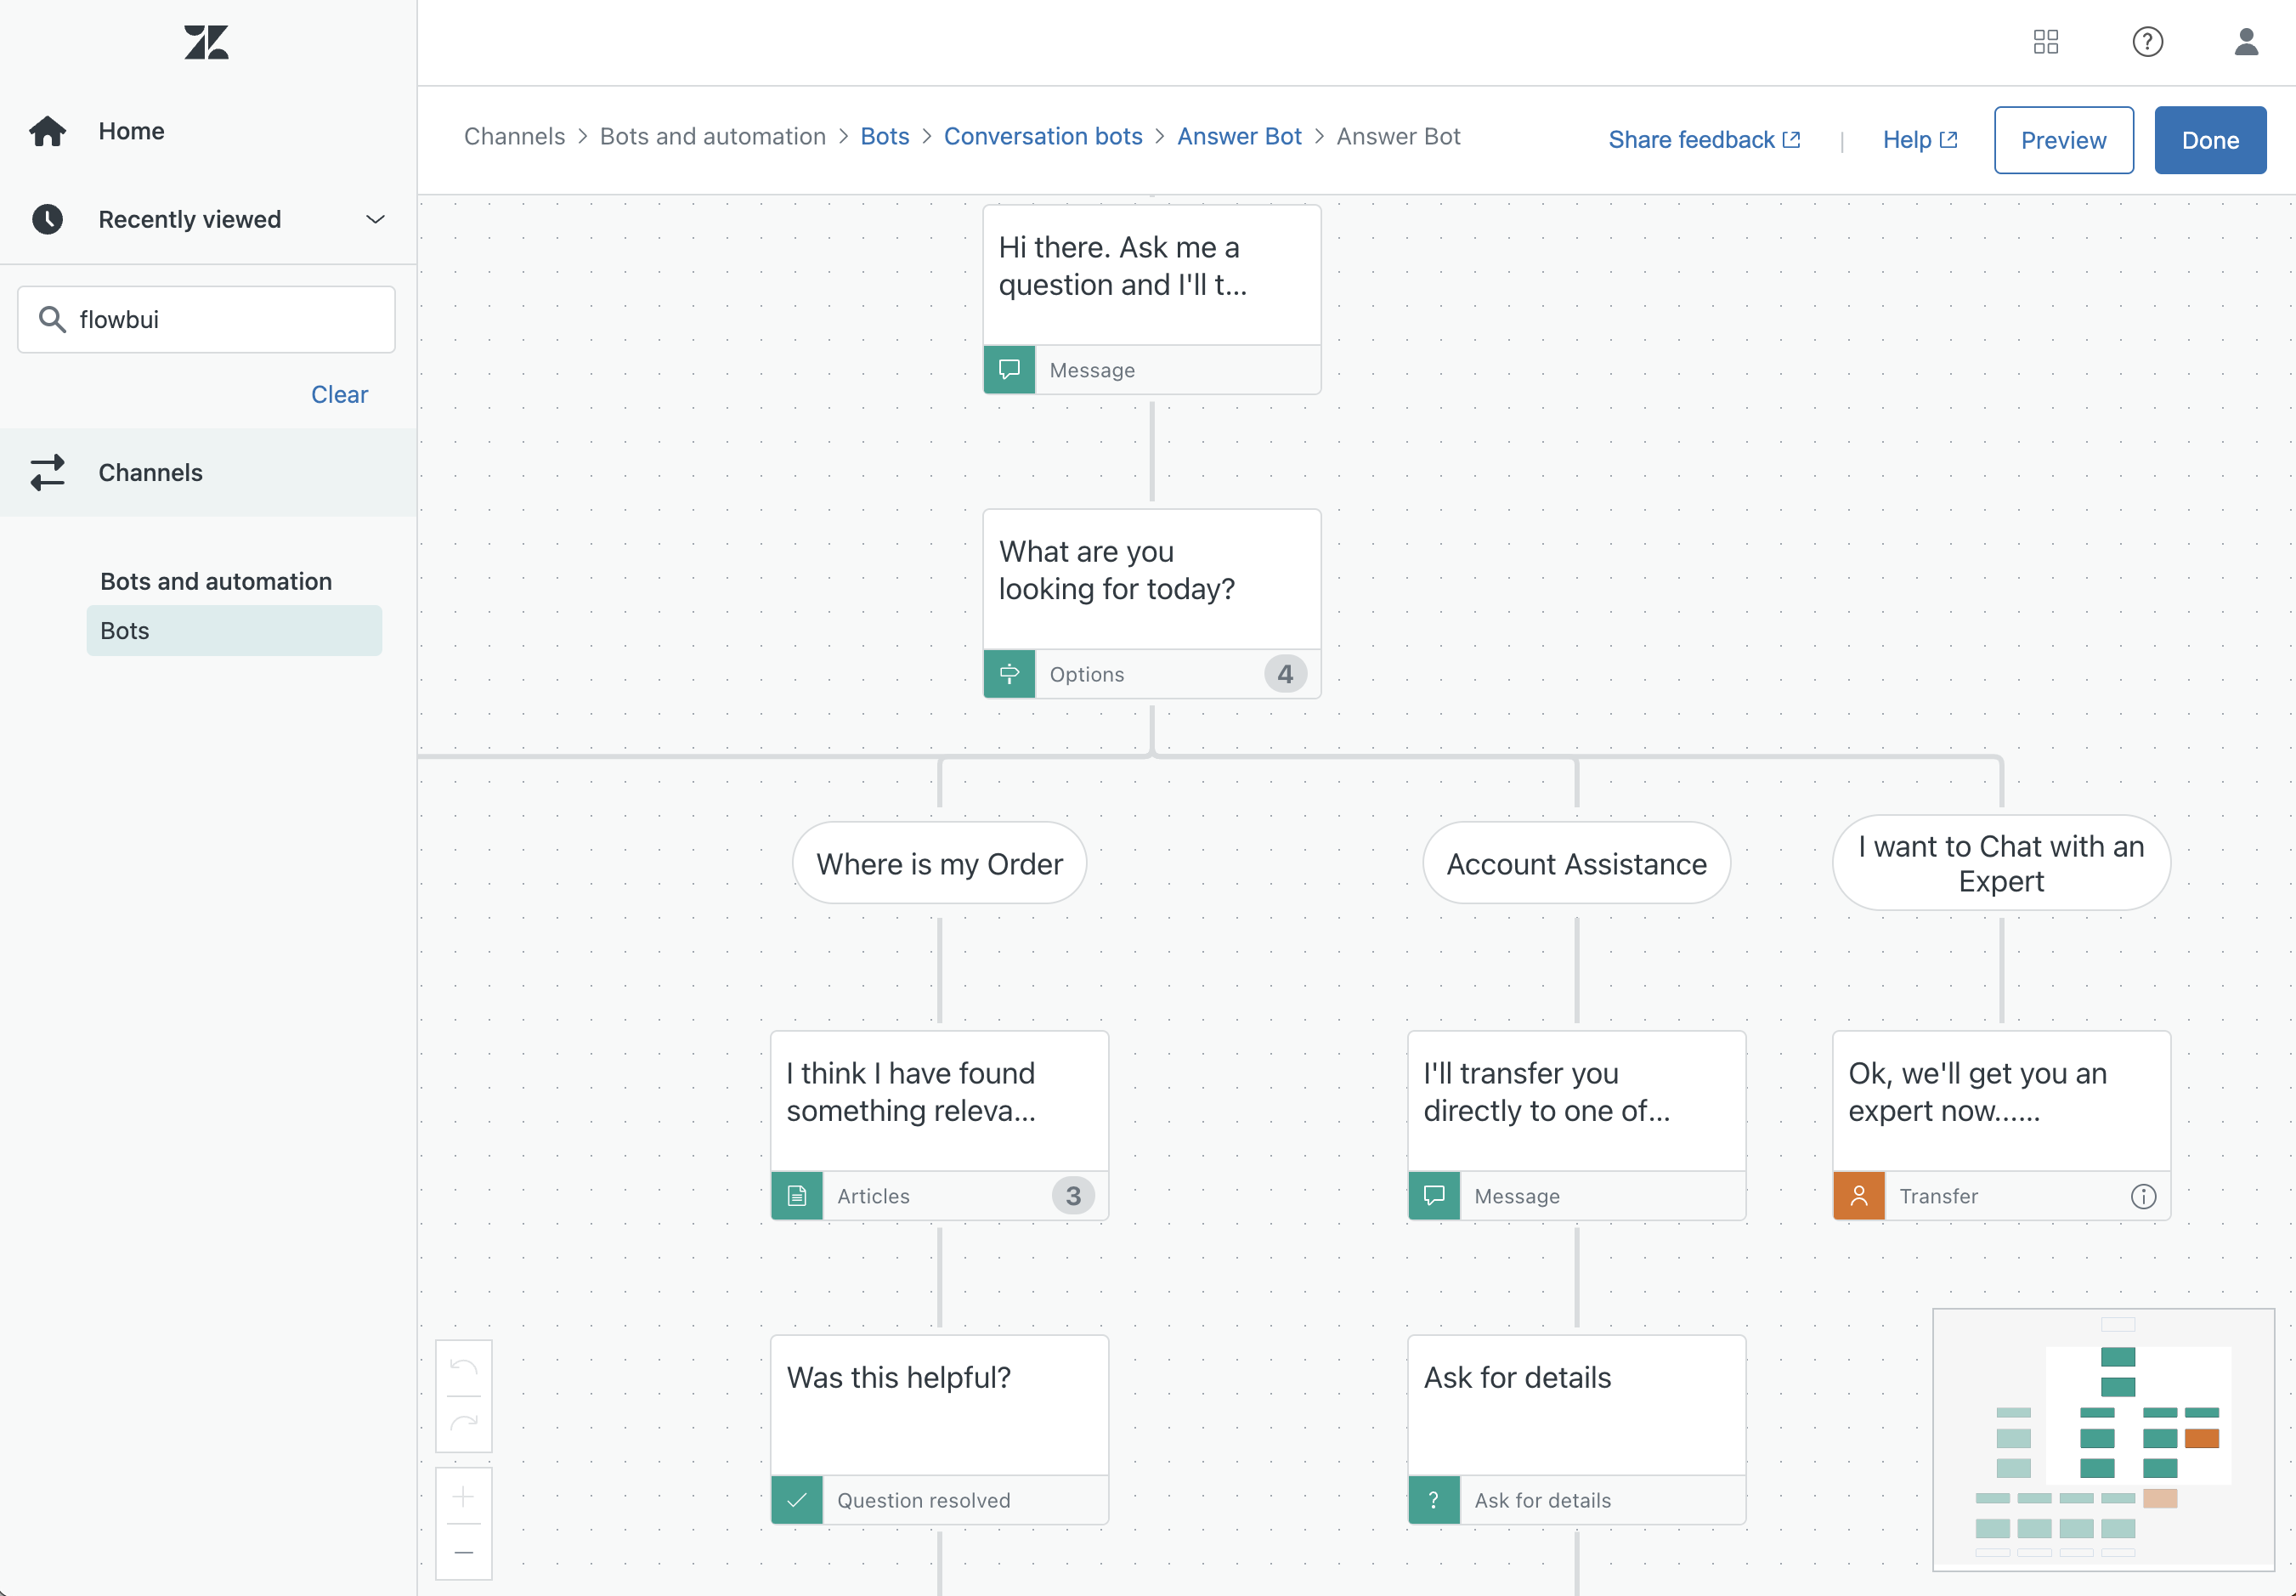
Task: Click the Question resolved checkmark icon
Action: 797,1500
